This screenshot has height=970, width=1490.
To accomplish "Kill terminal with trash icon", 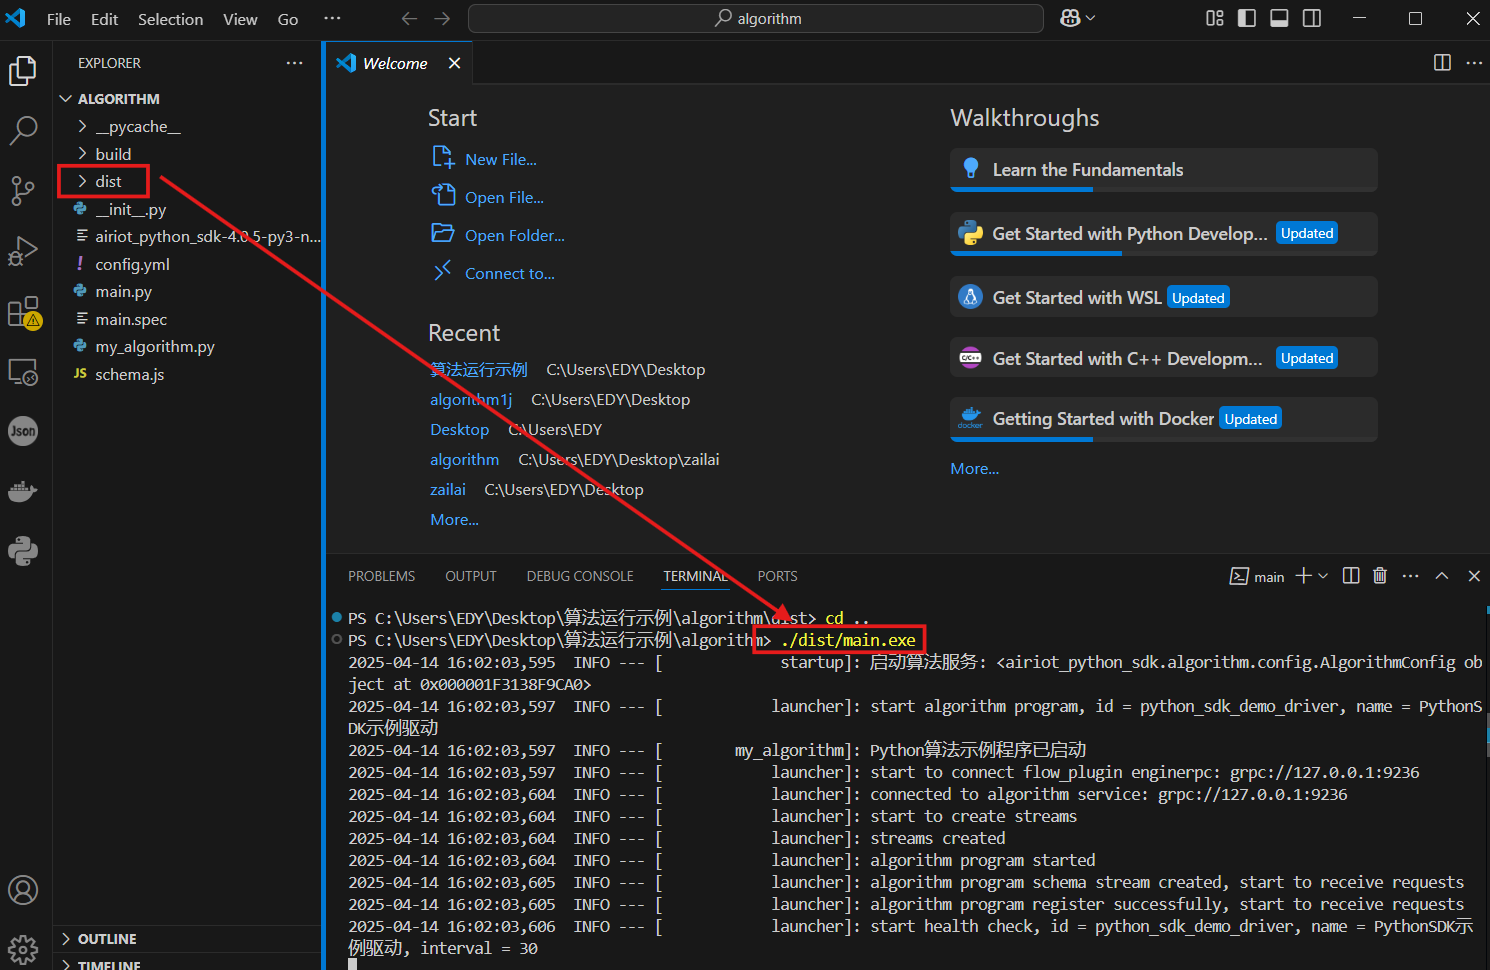I will 1380,576.
